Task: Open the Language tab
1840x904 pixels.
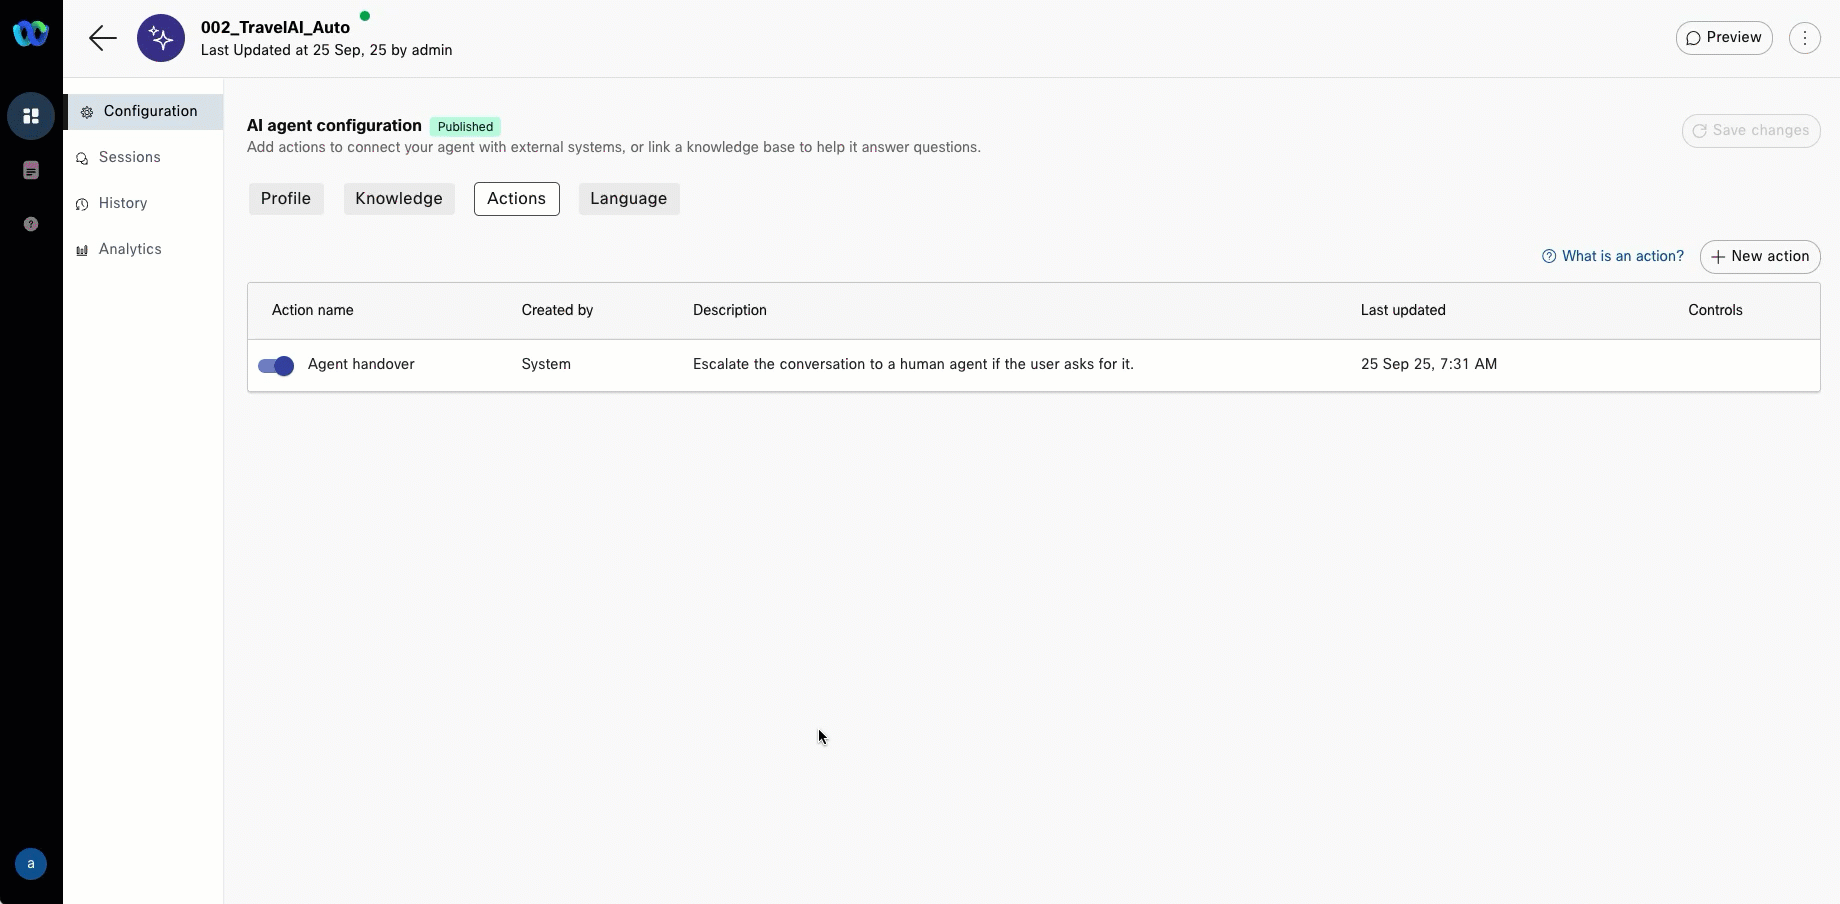Action: click(628, 199)
